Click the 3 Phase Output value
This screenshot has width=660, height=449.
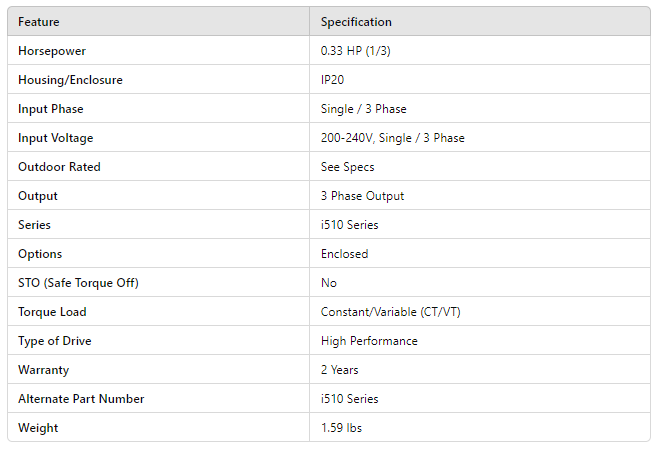[362, 196]
